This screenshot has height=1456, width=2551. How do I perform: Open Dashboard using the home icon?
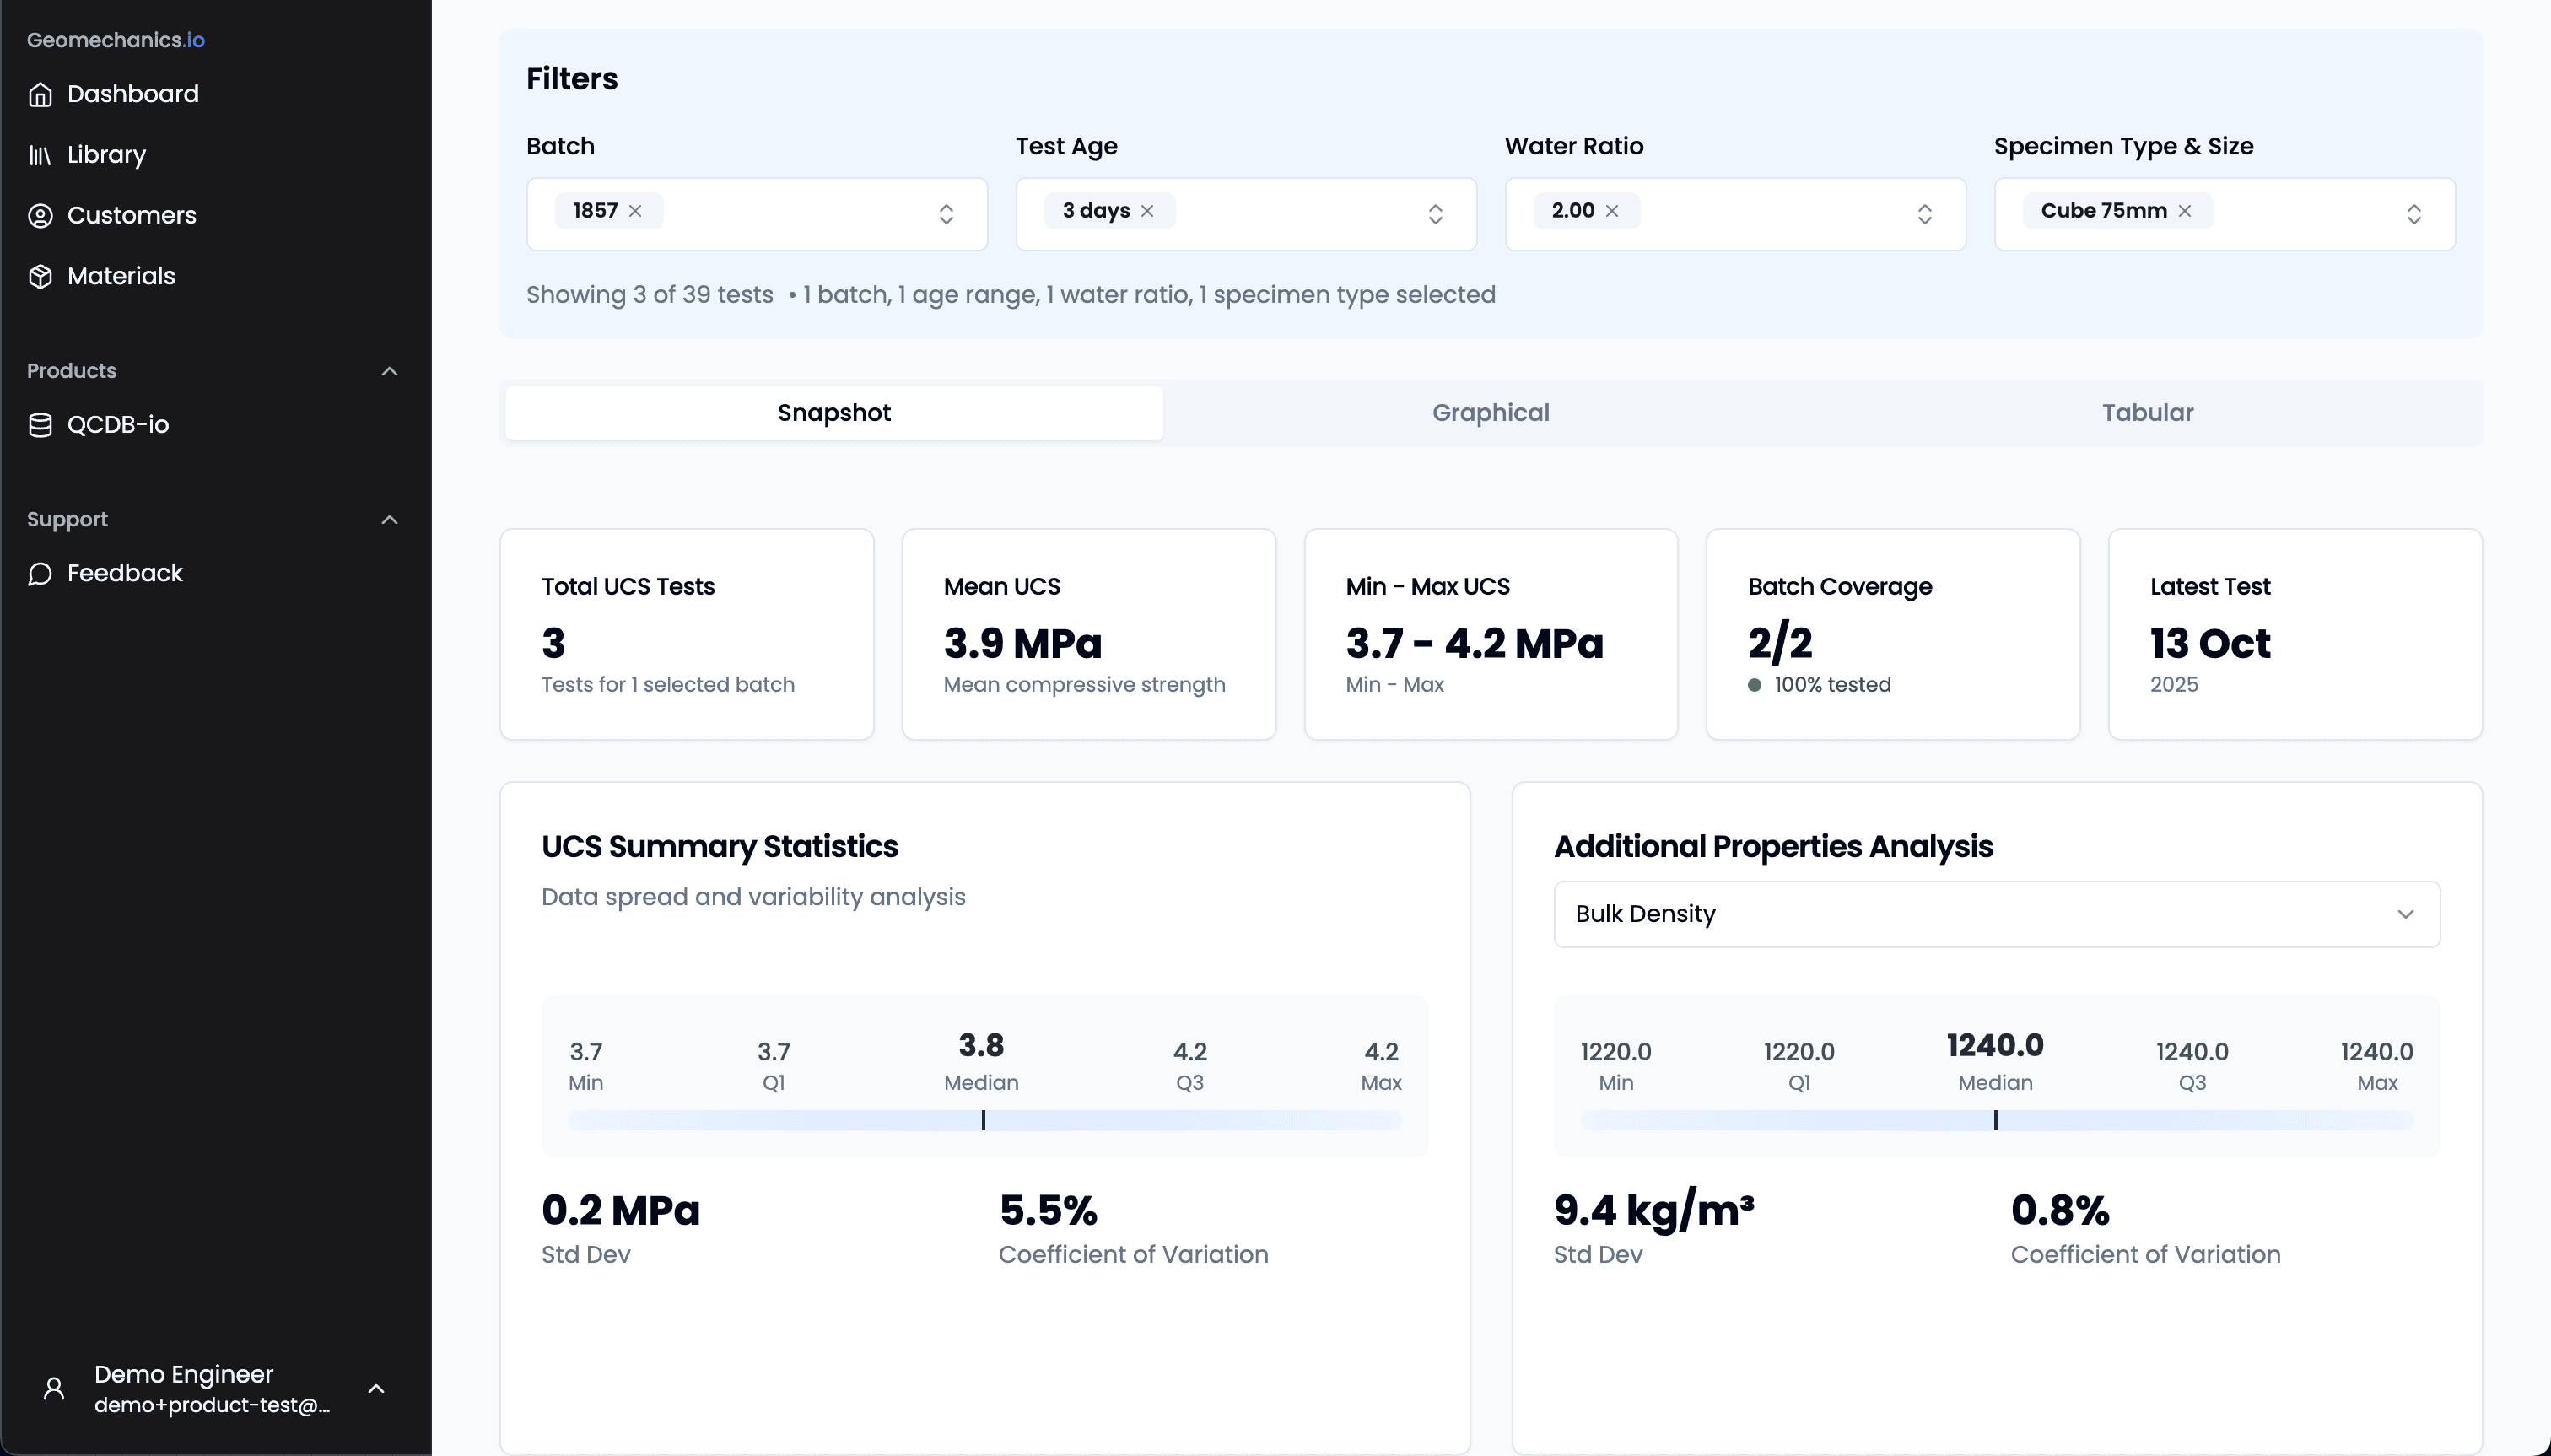click(41, 93)
